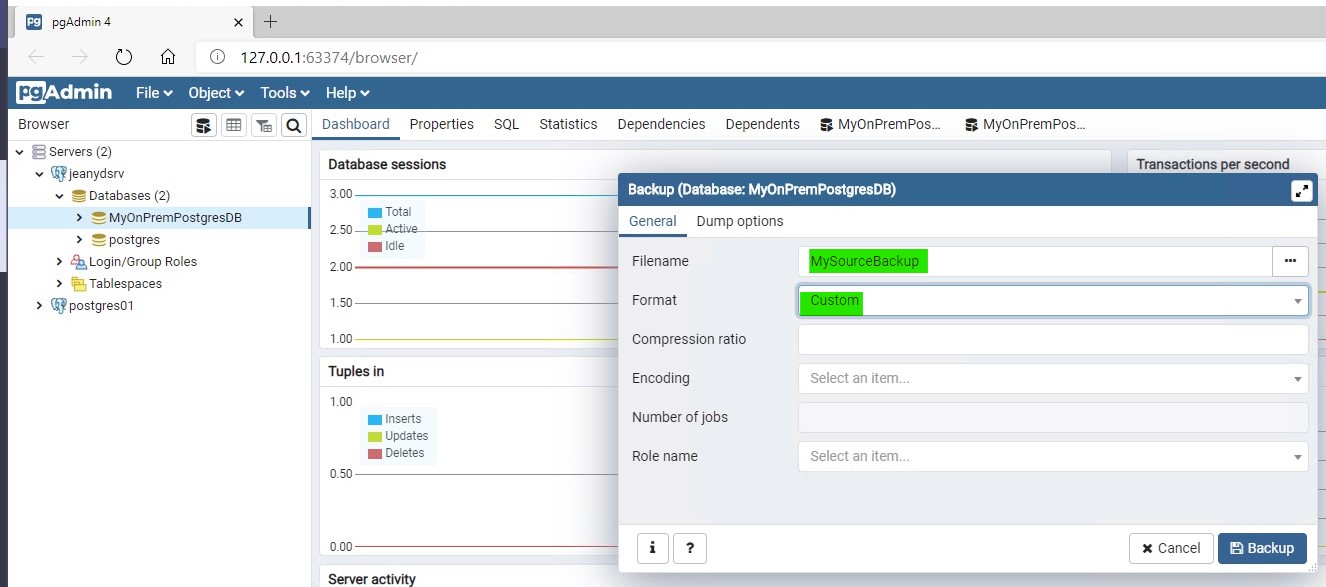The image size is (1326, 587).
Task: Go to browser home icon
Action: (x=168, y=57)
